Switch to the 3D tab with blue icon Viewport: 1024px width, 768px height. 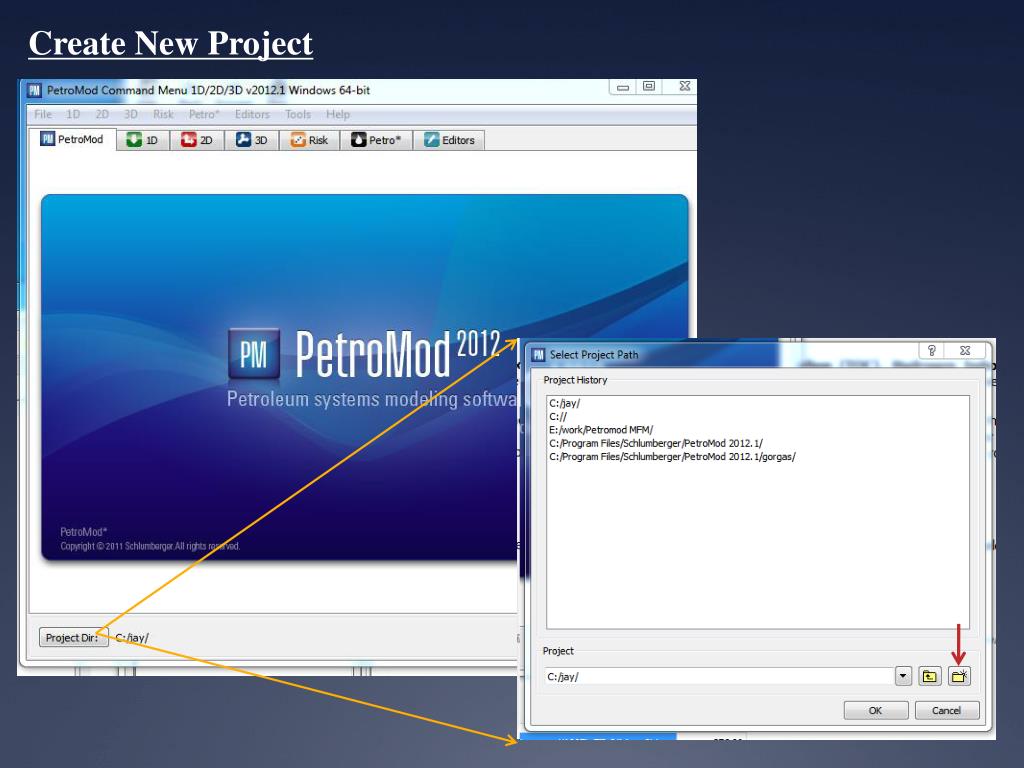click(251, 140)
